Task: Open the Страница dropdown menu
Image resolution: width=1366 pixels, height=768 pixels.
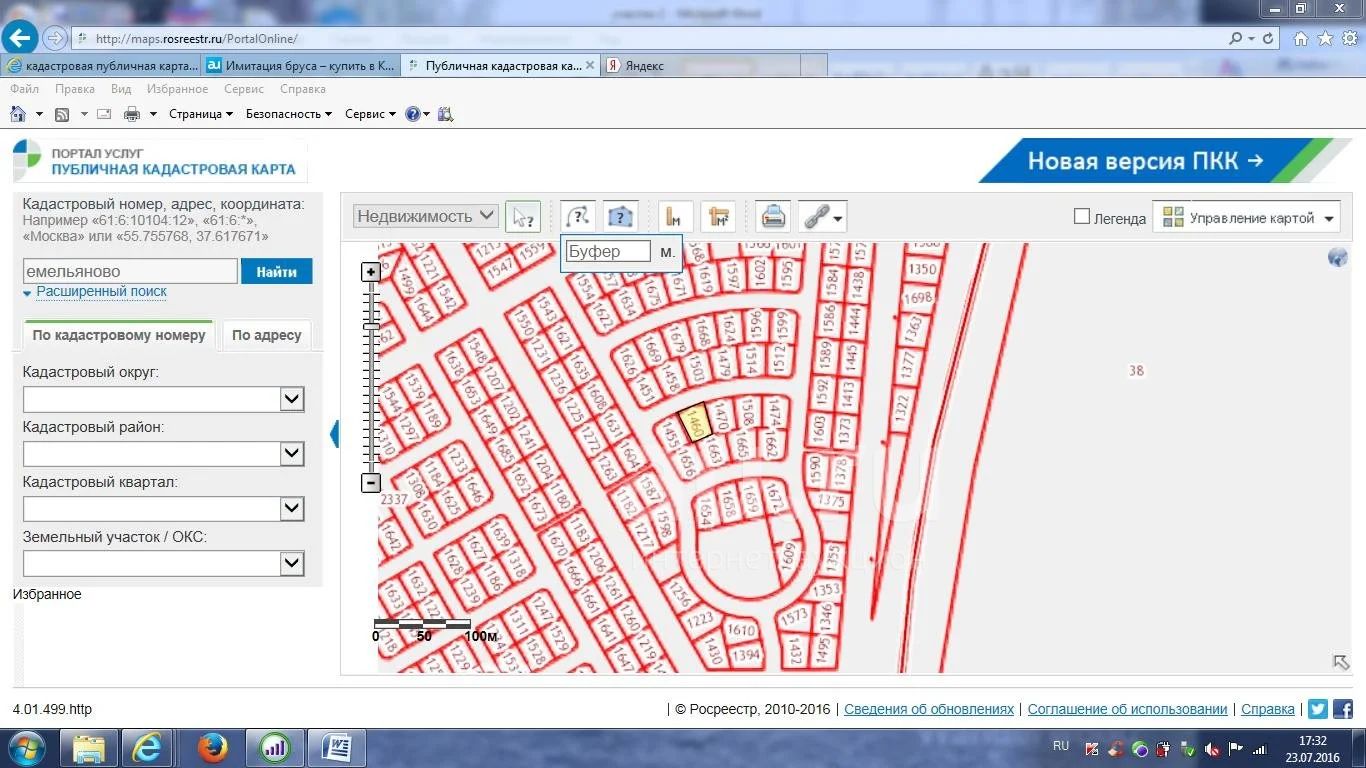Action: (200, 114)
